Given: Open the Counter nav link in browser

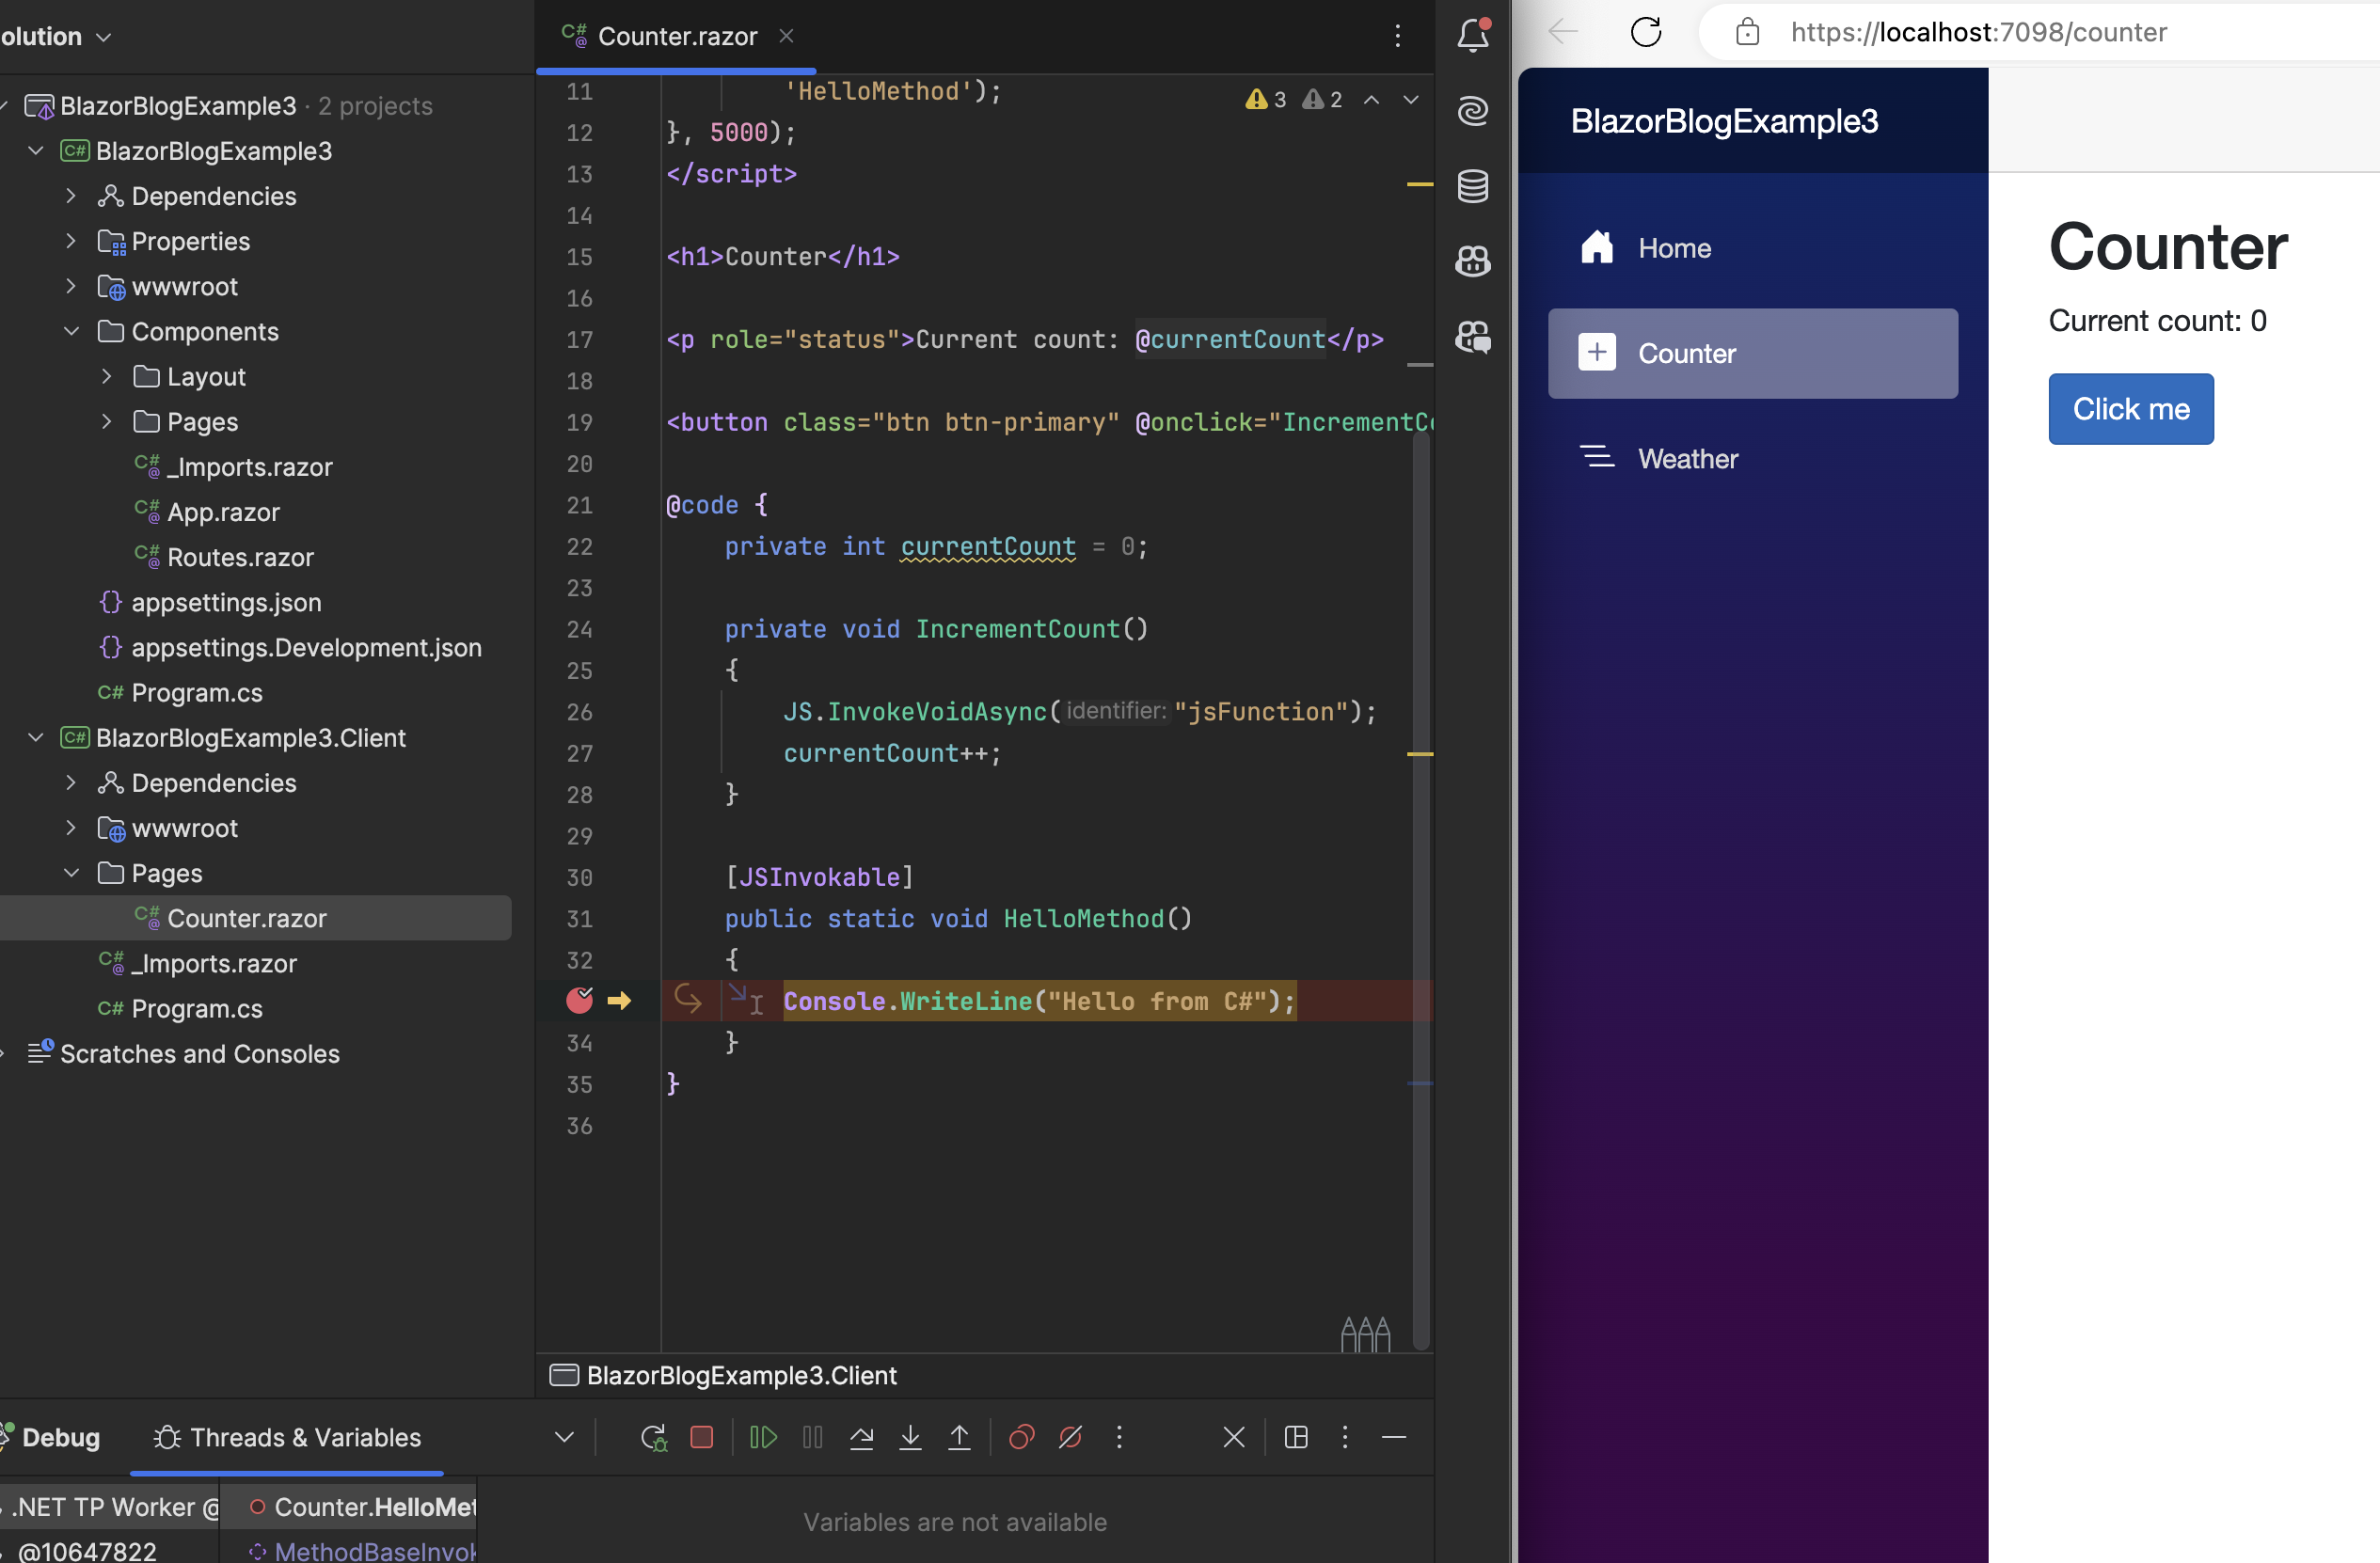Looking at the screenshot, I should [x=1753, y=353].
